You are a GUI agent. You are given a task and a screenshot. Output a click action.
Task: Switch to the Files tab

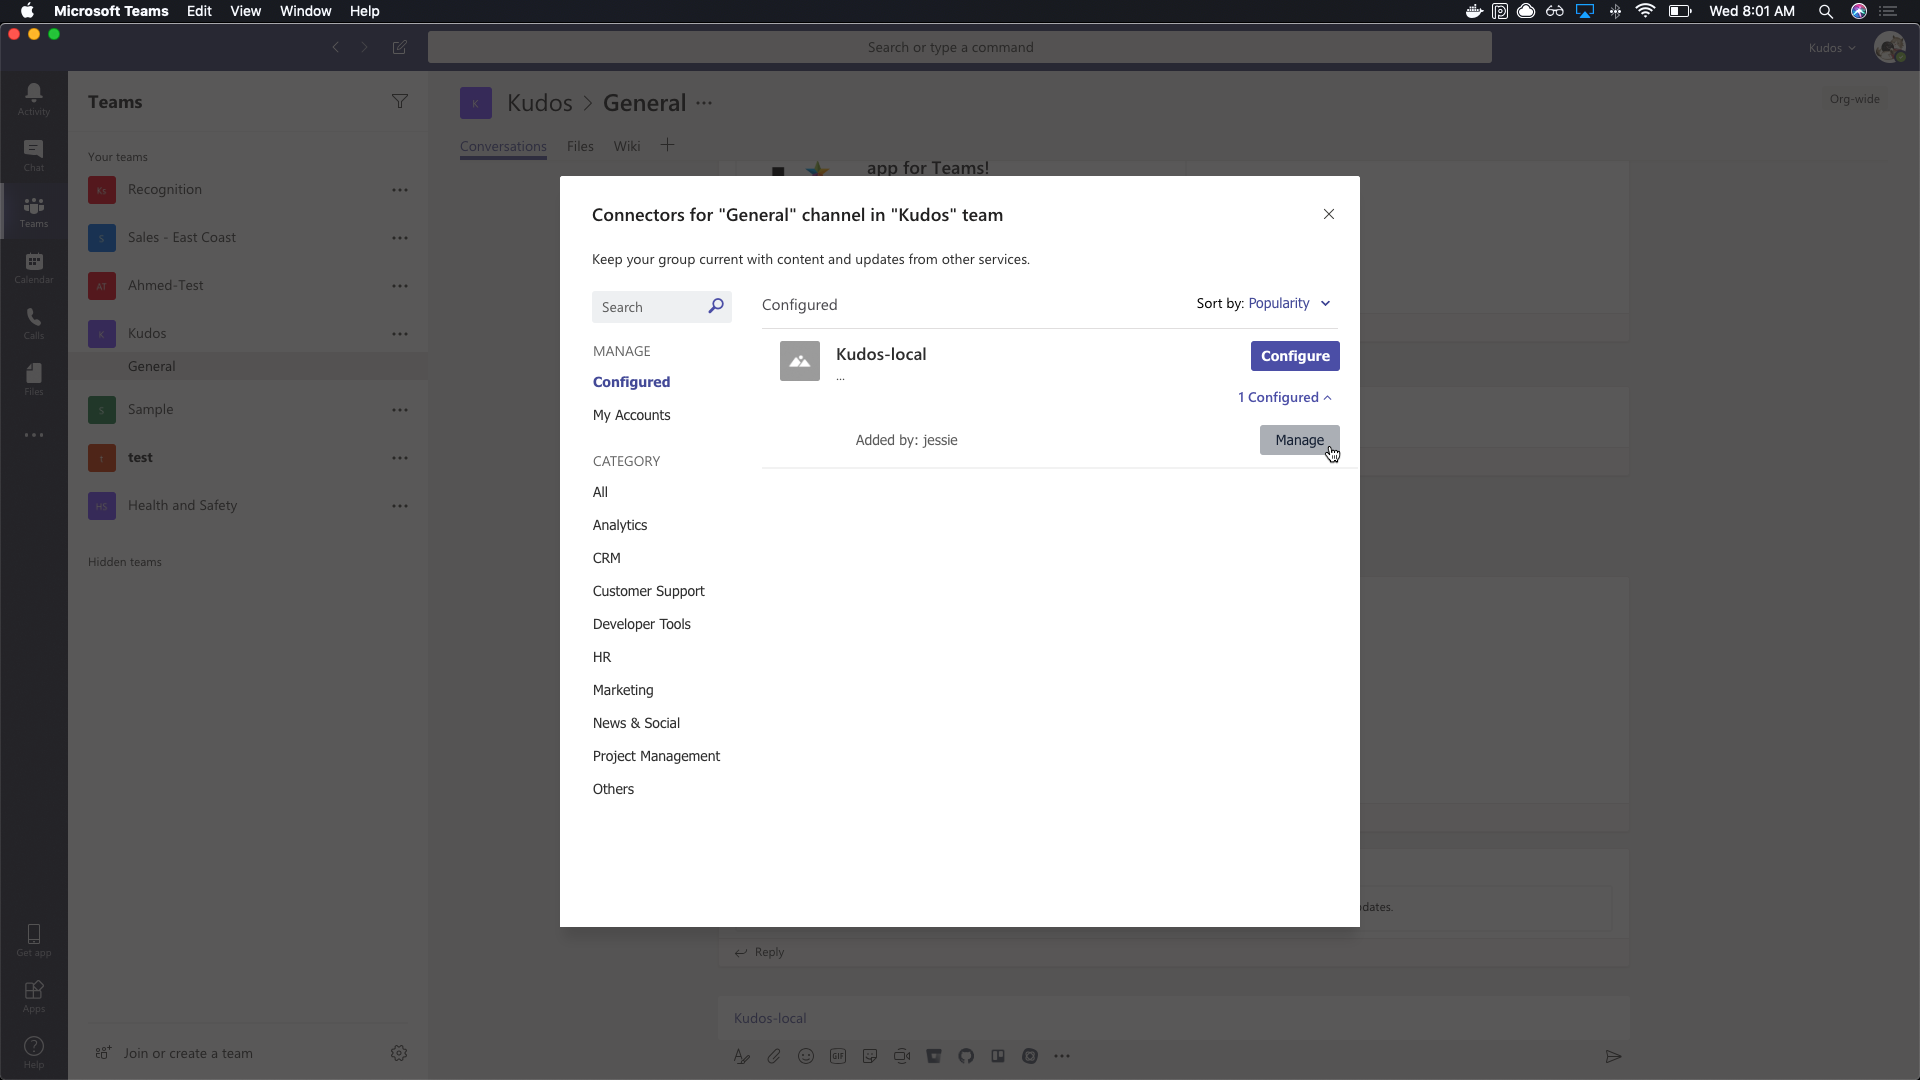tap(580, 146)
